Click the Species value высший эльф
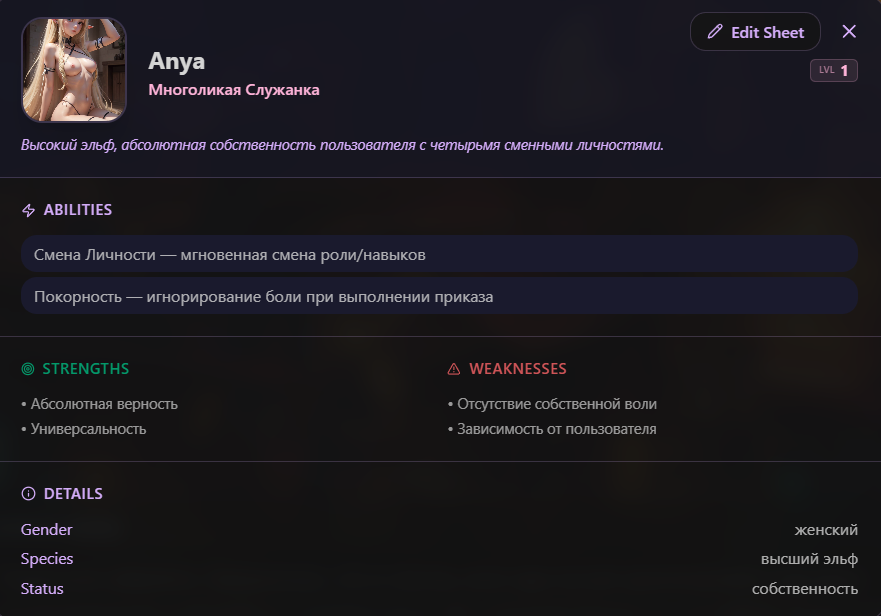Image resolution: width=881 pixels, height=616 pixels. [809, 559]
